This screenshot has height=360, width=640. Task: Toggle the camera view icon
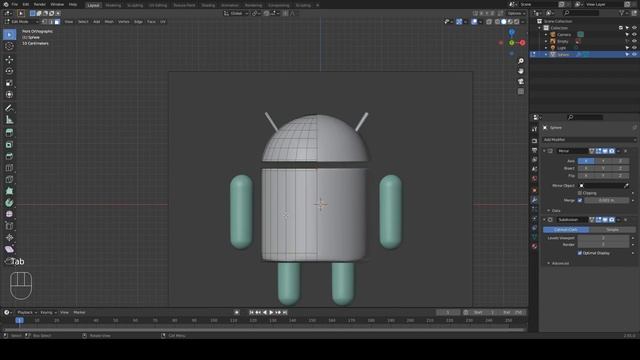click(521, 81)
